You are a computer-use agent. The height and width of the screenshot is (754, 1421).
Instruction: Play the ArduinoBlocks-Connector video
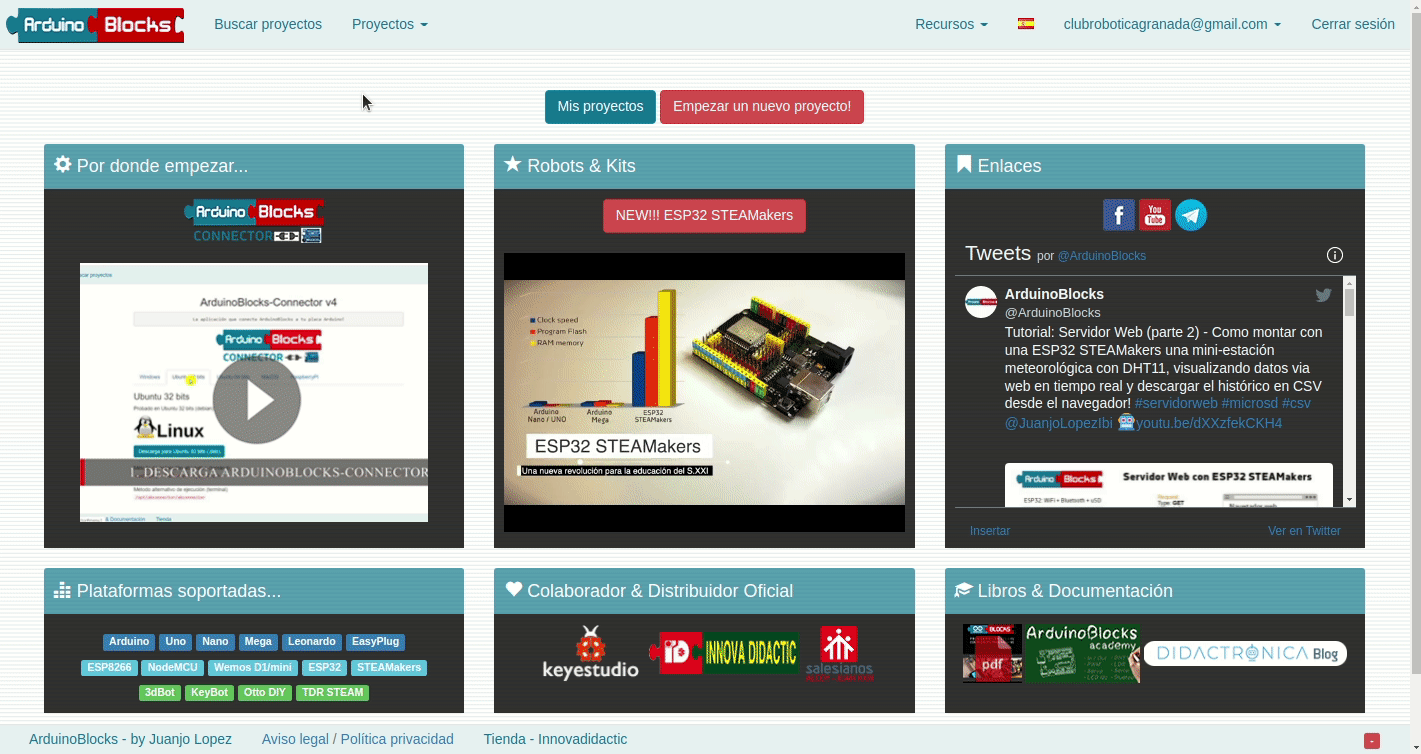click(256, 400)
